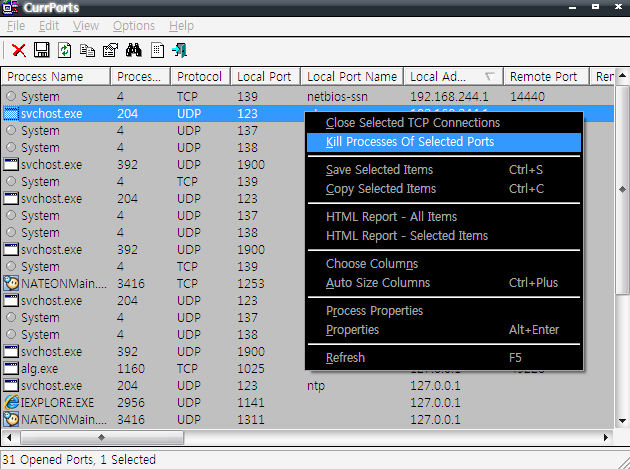Screen dimensions: 630x469
Task: Choose HTML Report - All Items
Action: (x=444, y=217)
